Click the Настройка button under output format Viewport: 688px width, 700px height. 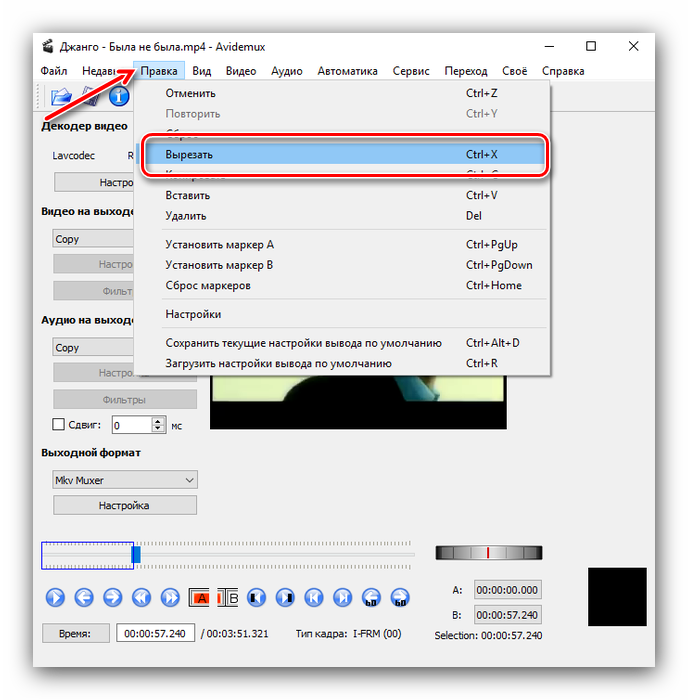pos(125,505)
